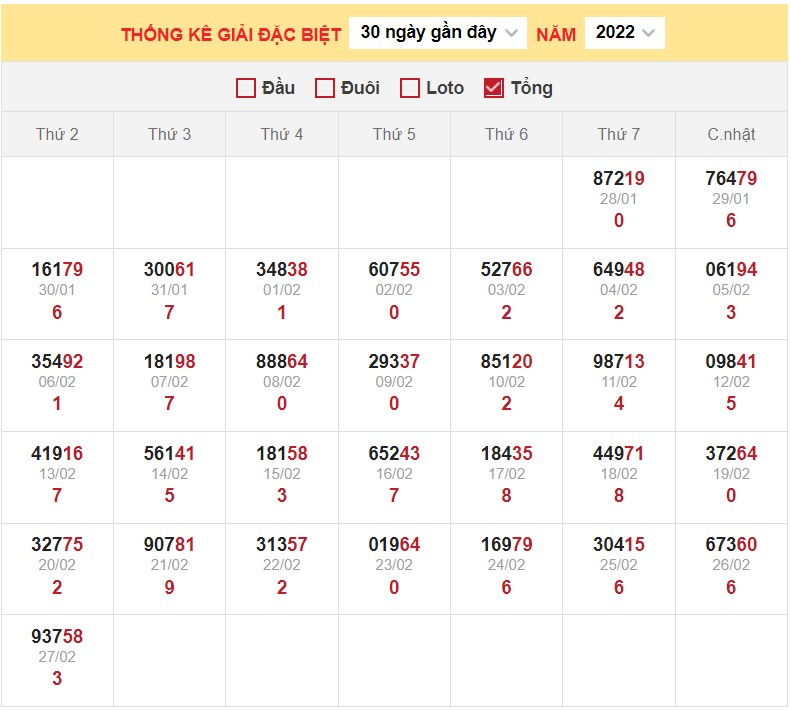Select the 65243 result on 16/02
The width and height of the screenshot is (791, 710).
point(394,454)
